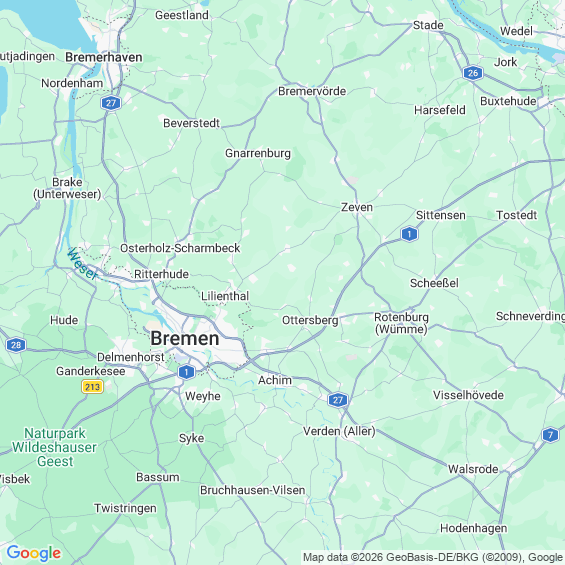The image size is (565, 565).
Task: Open the Google logo link
Action: pos(34,553)
